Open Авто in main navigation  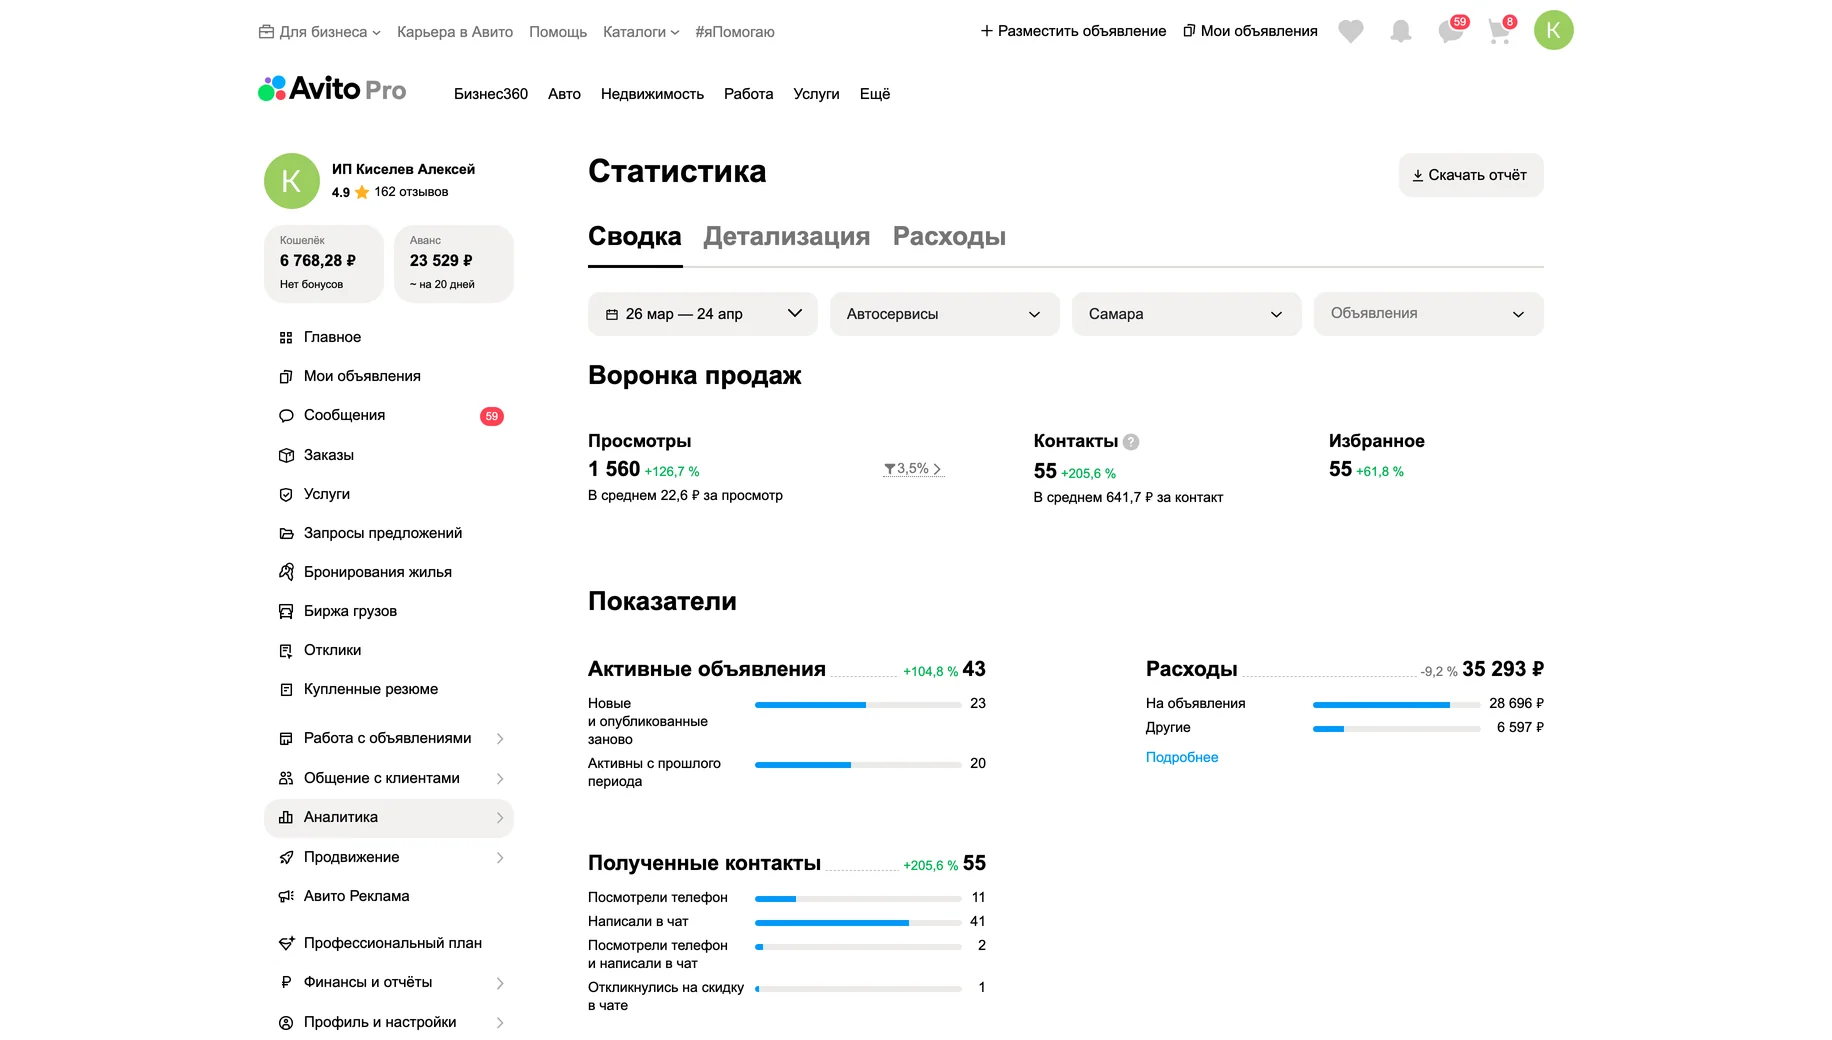(564, 94)
